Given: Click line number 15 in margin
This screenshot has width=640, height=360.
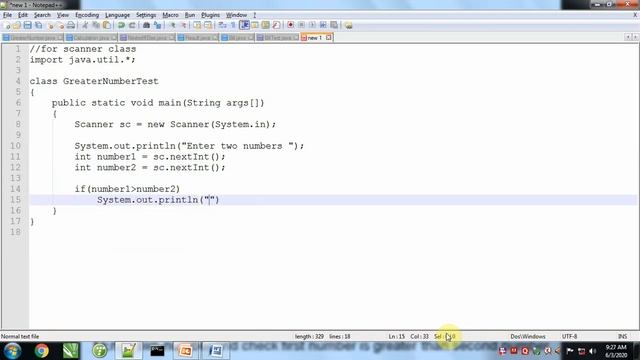Looking at the screenshot, I should tap(15, 200).
